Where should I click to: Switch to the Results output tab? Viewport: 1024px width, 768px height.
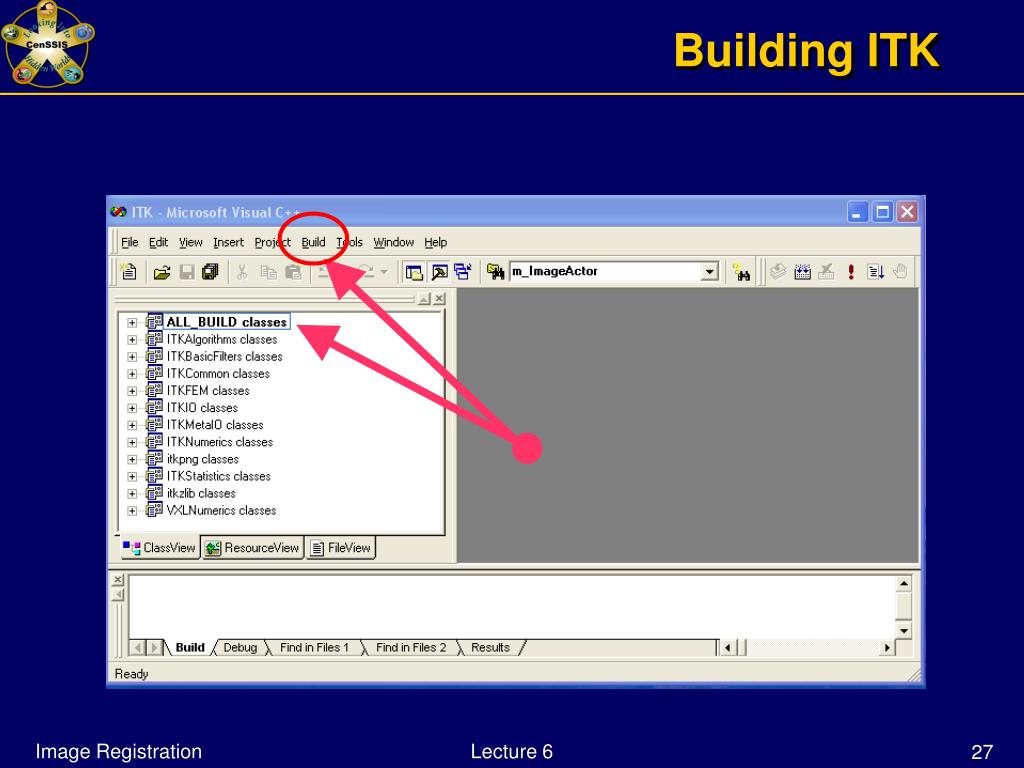(x=490, y=647)
